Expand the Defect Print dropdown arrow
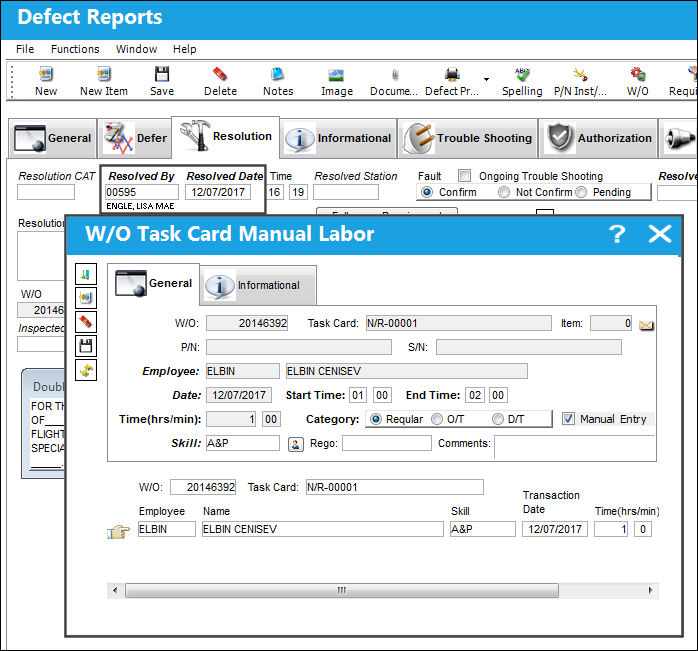This screenshot has width=698, height=651. coord(486,79)
